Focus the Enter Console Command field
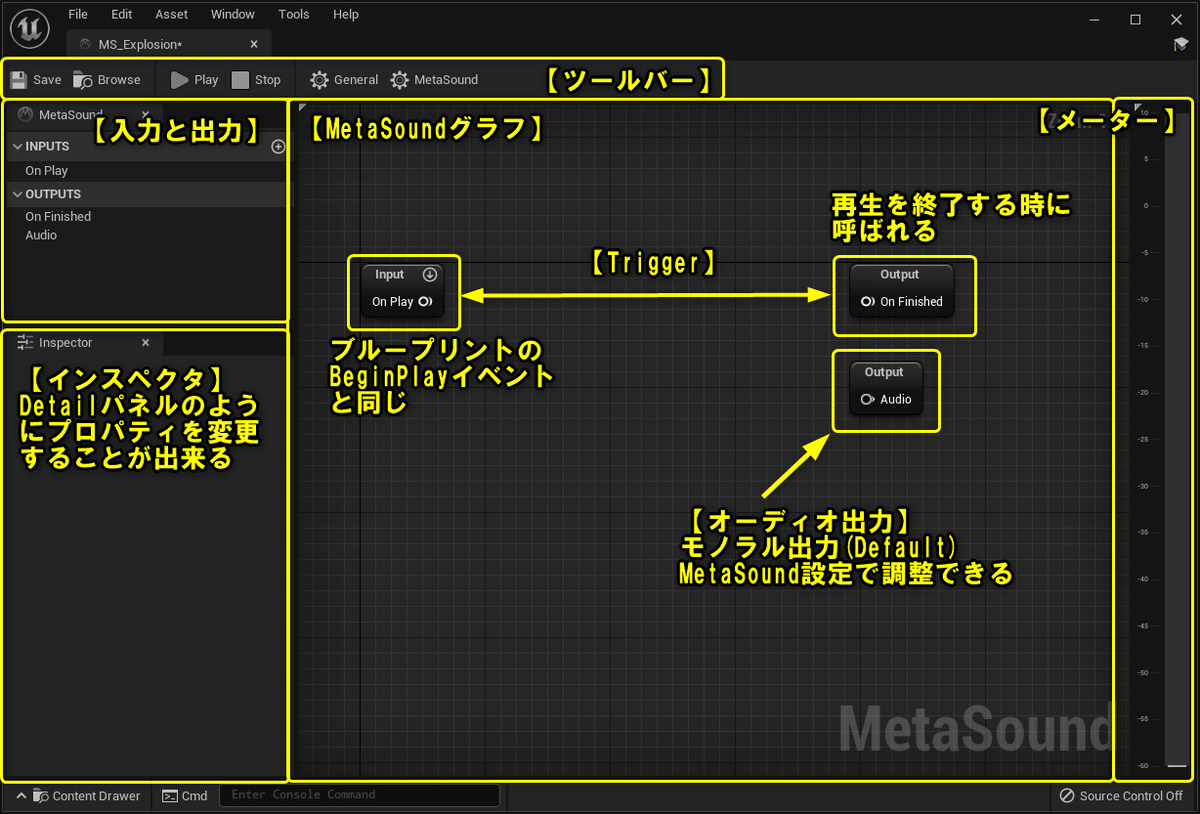1200x814 pixels. tap(359, 795)
